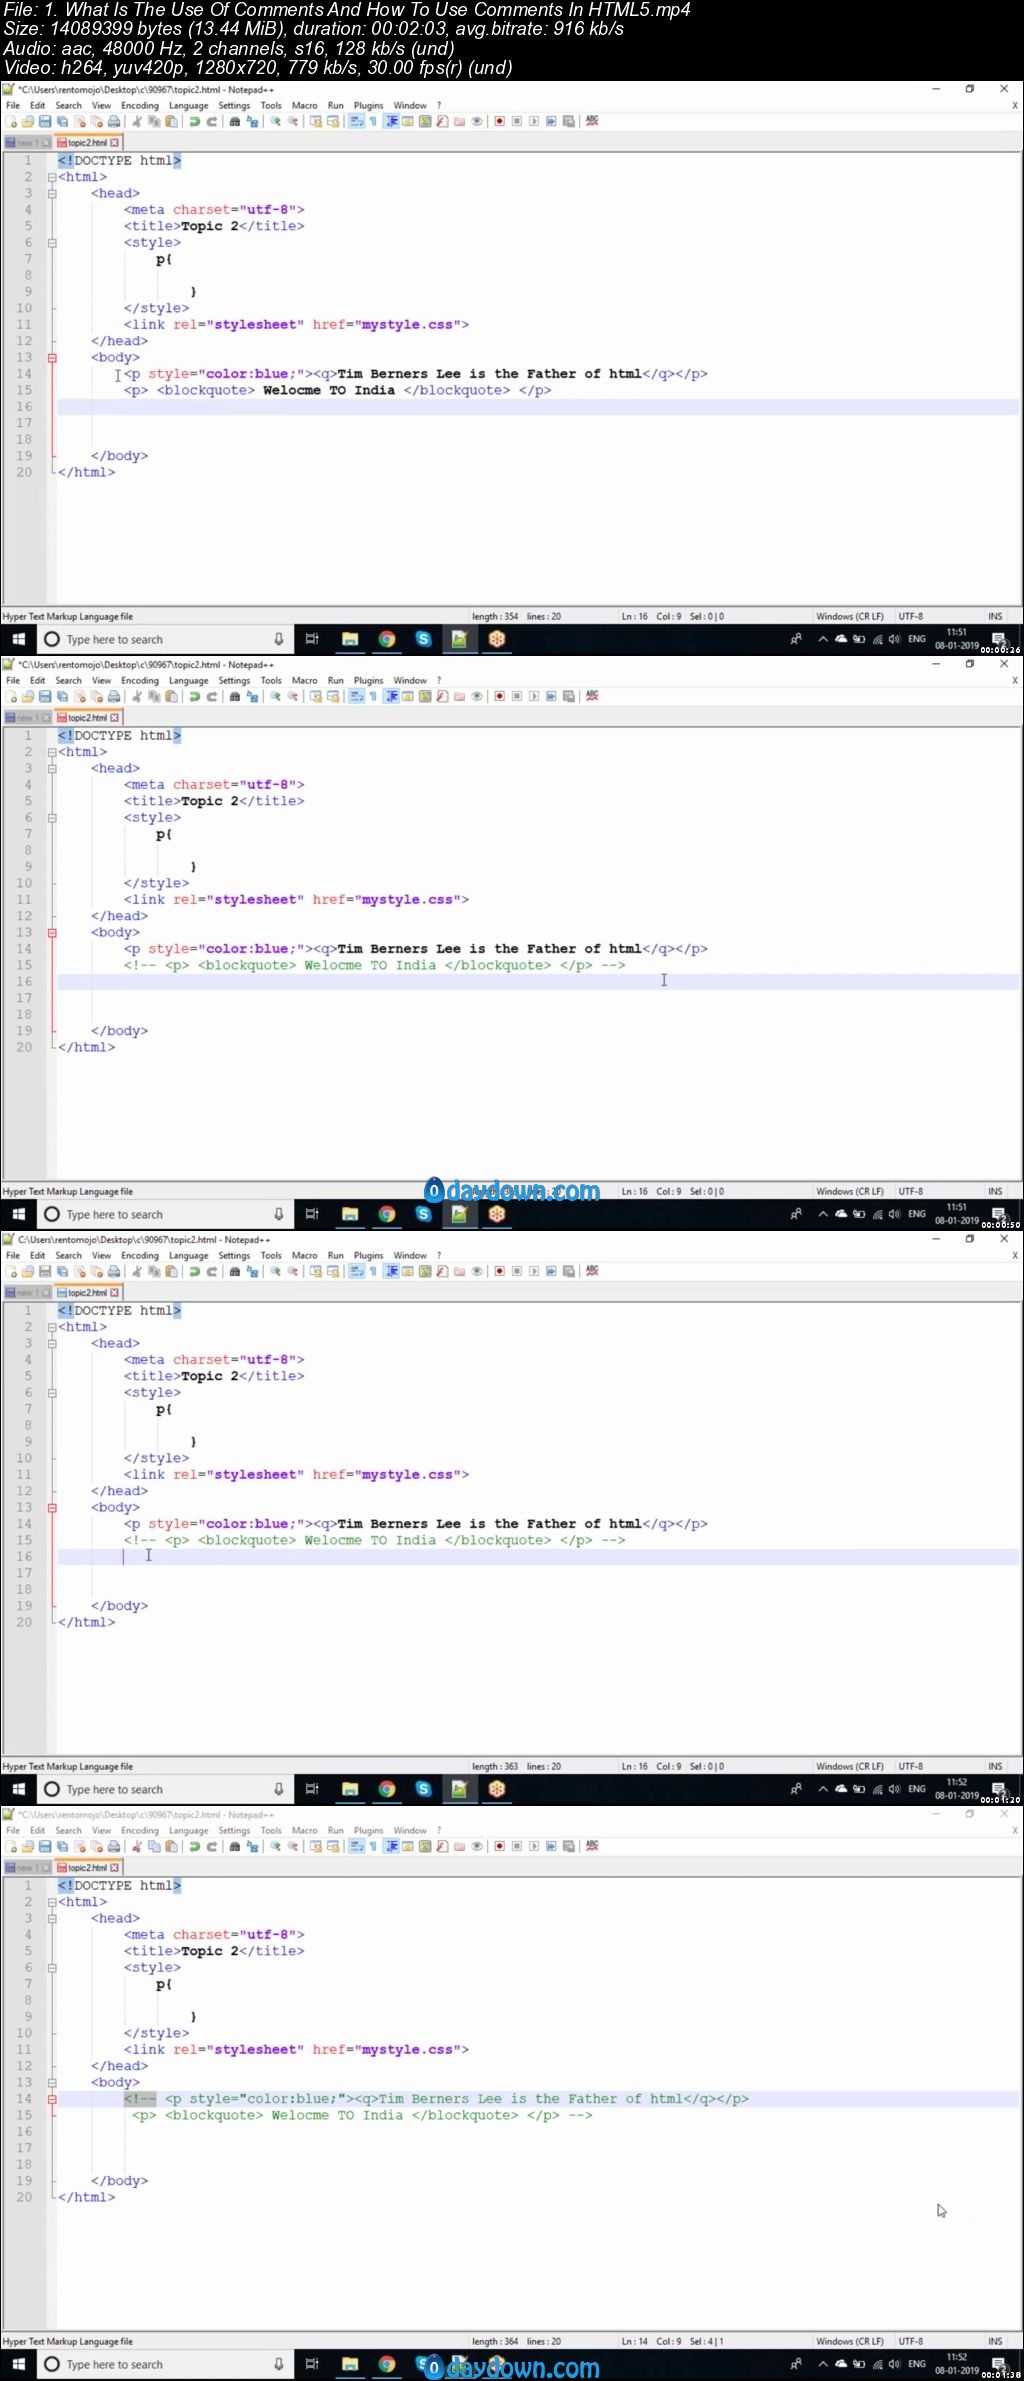The image size is (1024, 2381).
Task: Collapse the <html> fold marker in 00:00:26 frame
Action: (52, 177)
